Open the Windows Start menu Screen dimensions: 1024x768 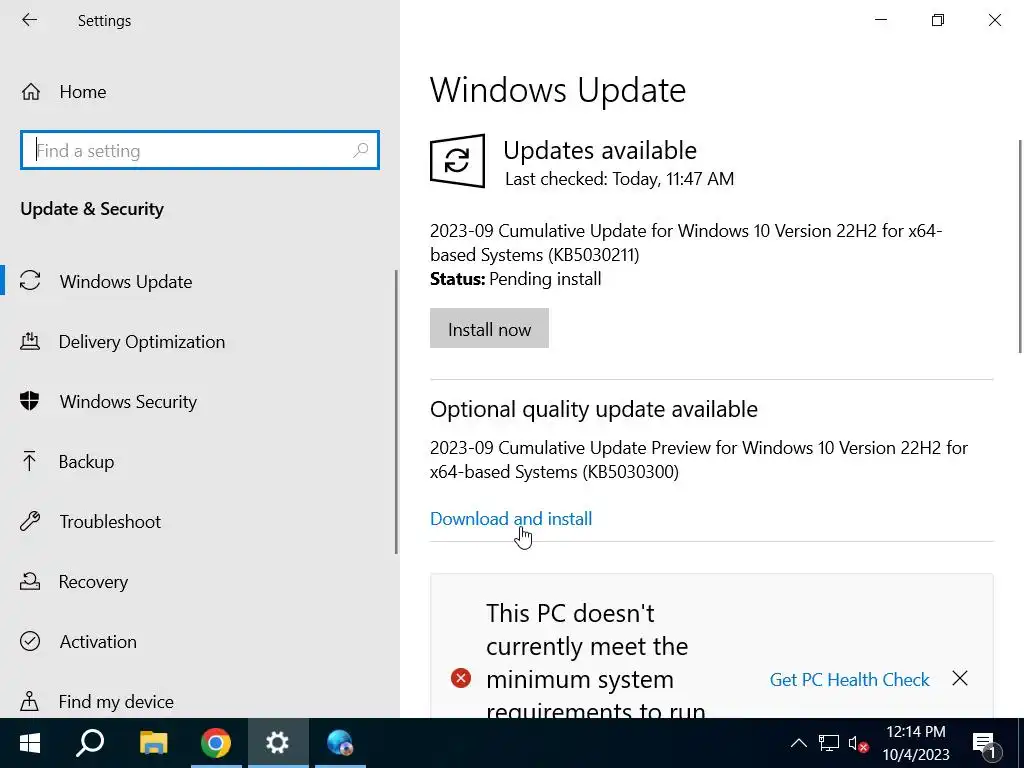point(30,743)
